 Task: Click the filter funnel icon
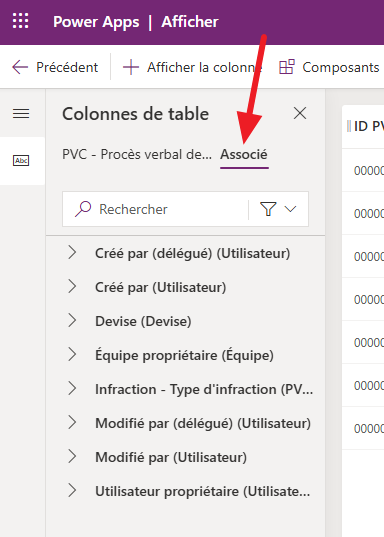point(268,209)
